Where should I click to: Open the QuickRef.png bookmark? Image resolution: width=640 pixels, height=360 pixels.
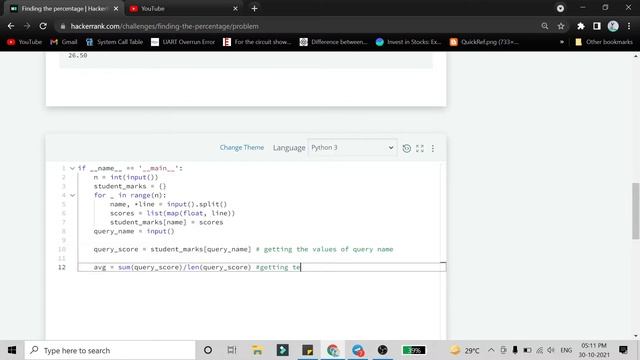coord(484,42)
